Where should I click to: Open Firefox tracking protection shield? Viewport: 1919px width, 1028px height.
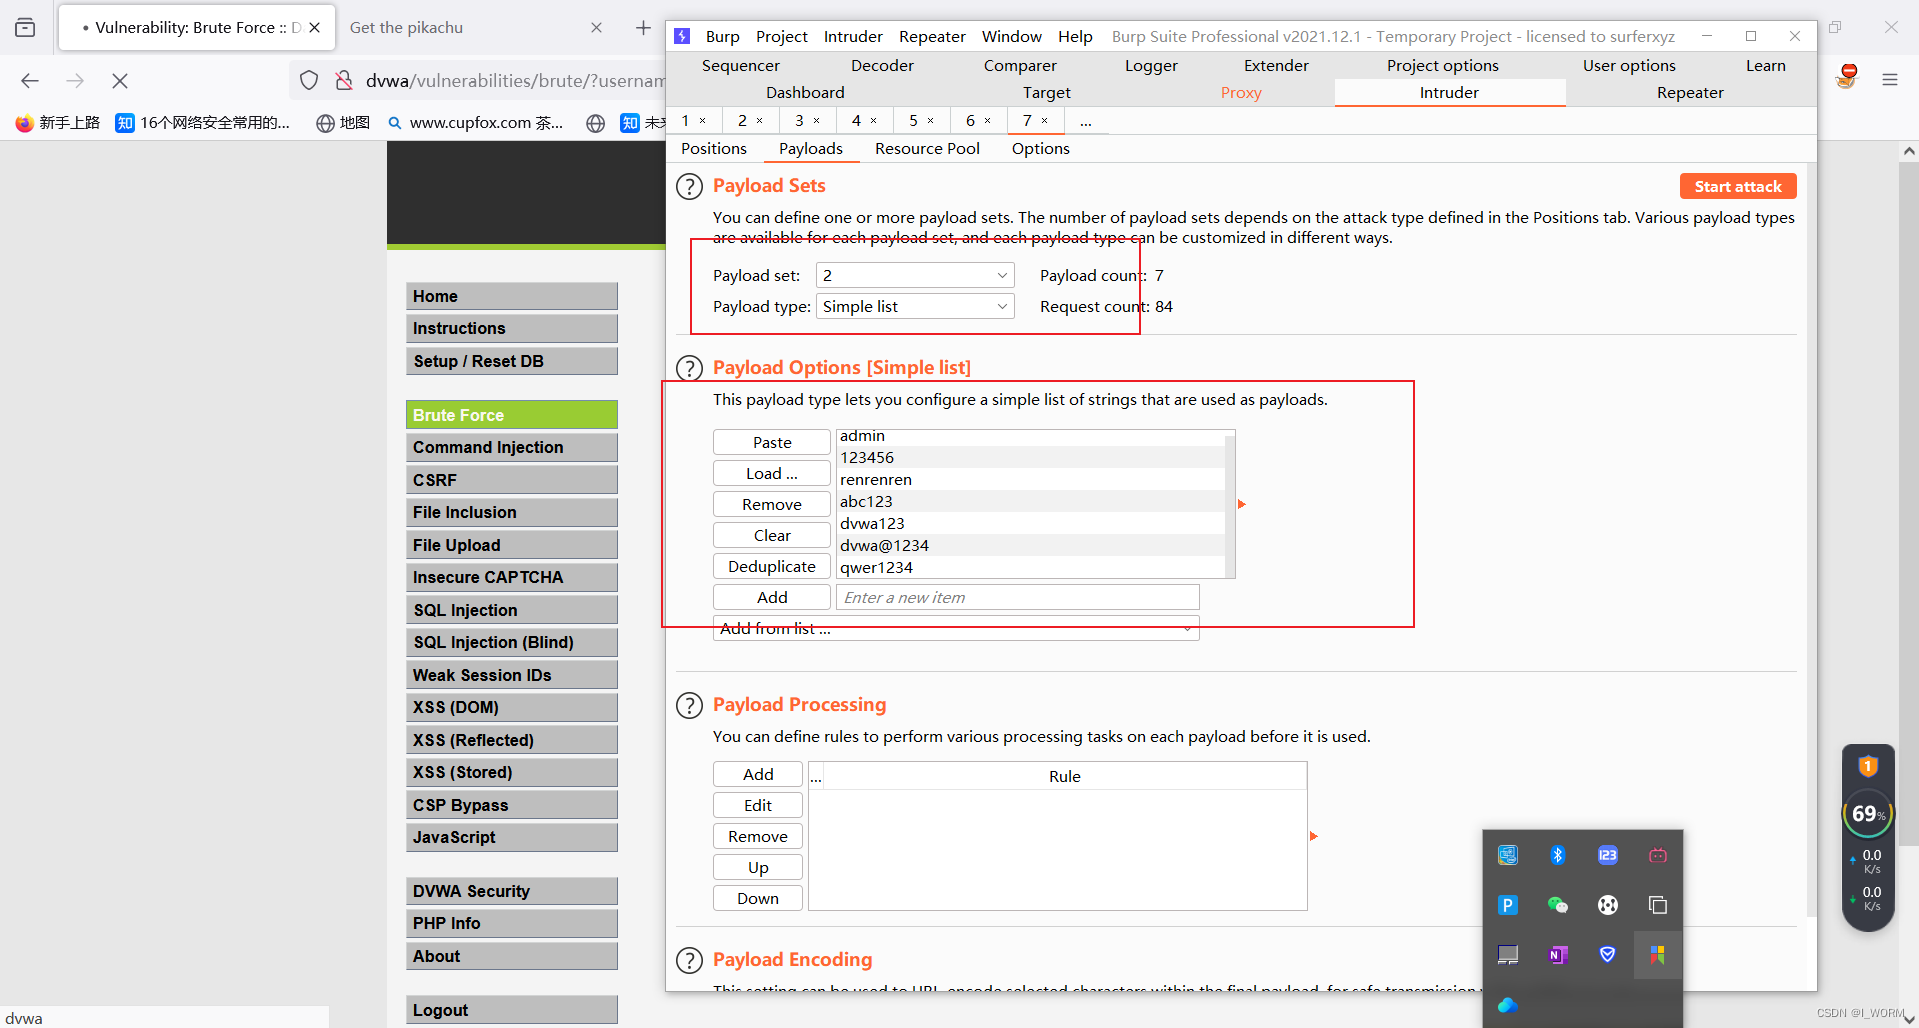pyautogui.click(x=309, y=81)
